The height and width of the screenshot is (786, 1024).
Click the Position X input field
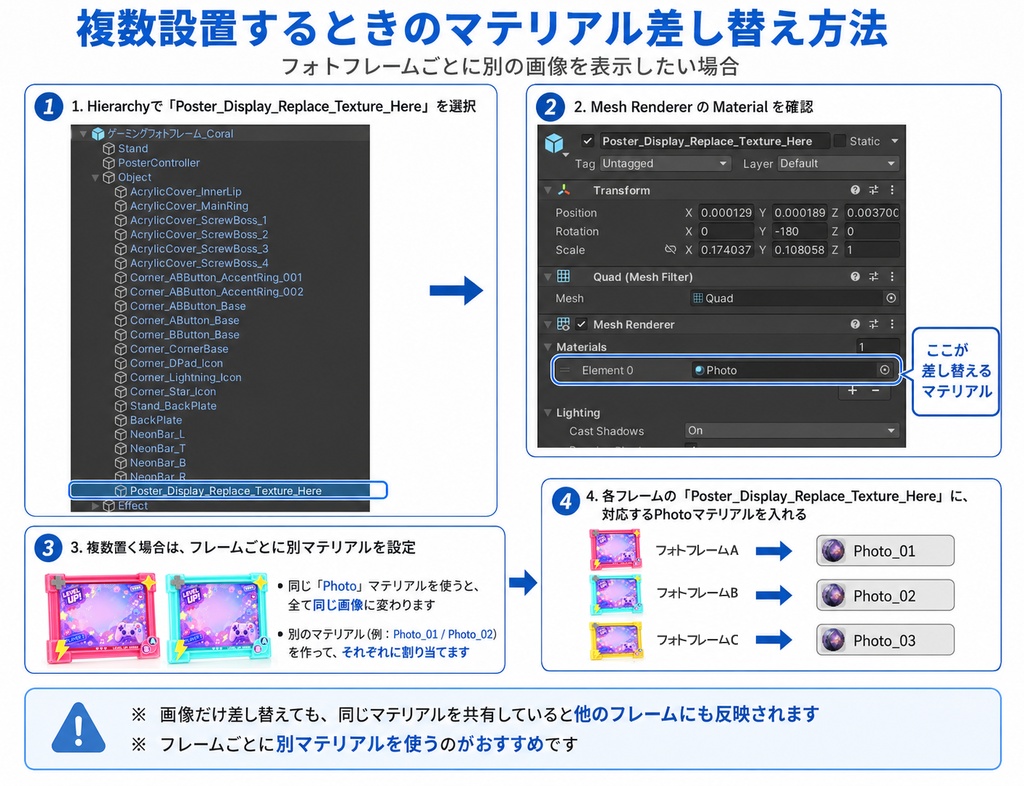[726, 212]
